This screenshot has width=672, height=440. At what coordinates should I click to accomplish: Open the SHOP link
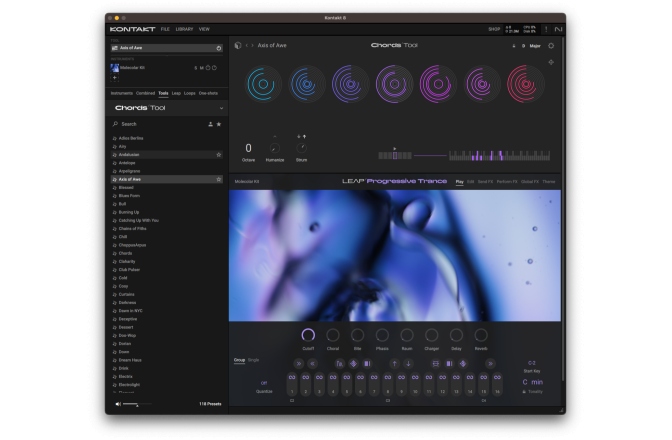pos(494,29)
